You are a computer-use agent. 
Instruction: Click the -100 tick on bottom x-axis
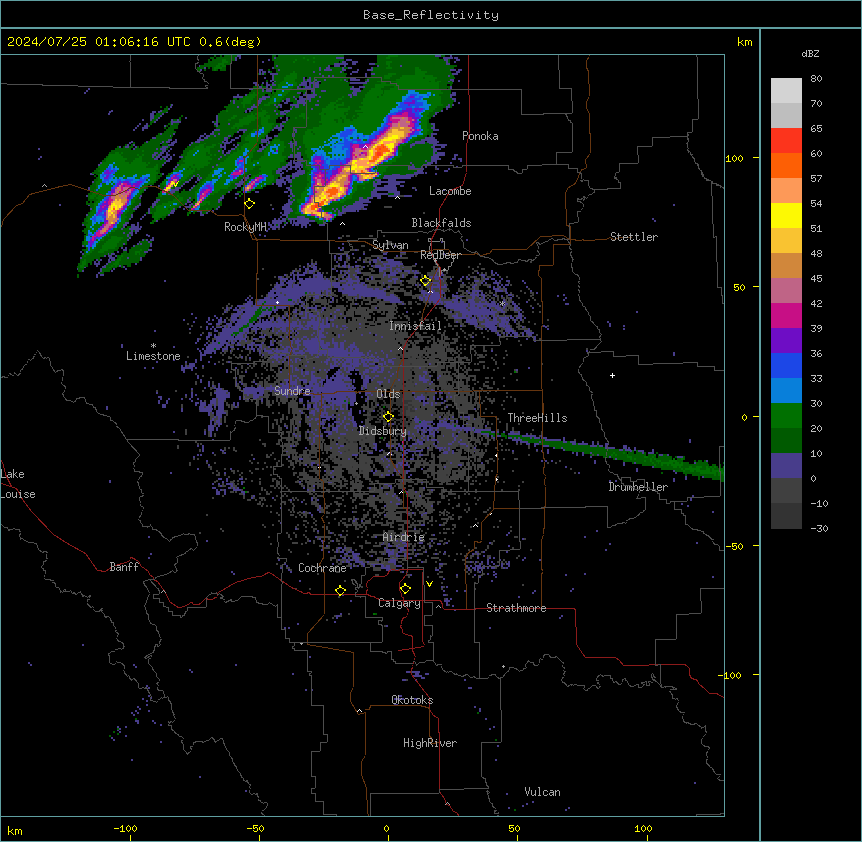(x=125, y=828)
